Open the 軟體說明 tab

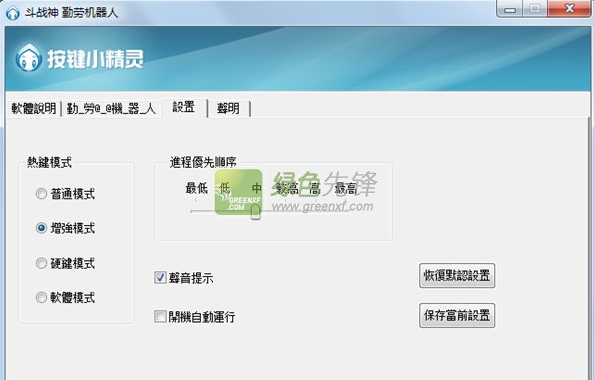pos(34,109)
